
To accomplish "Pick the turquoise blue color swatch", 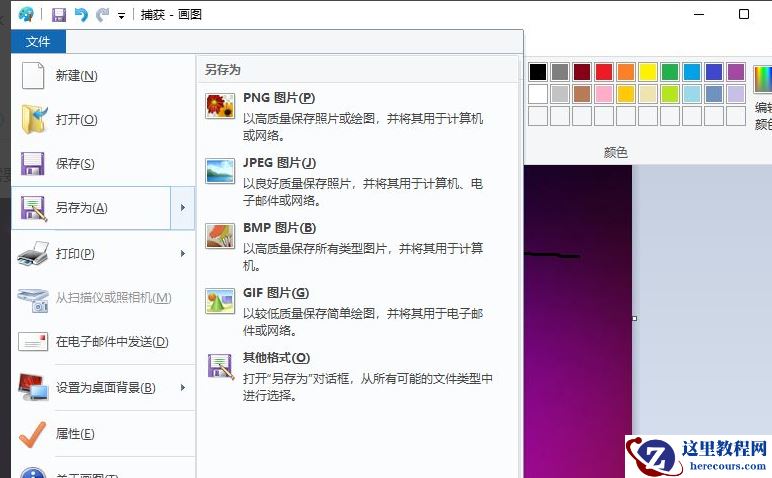I will 692,72.
